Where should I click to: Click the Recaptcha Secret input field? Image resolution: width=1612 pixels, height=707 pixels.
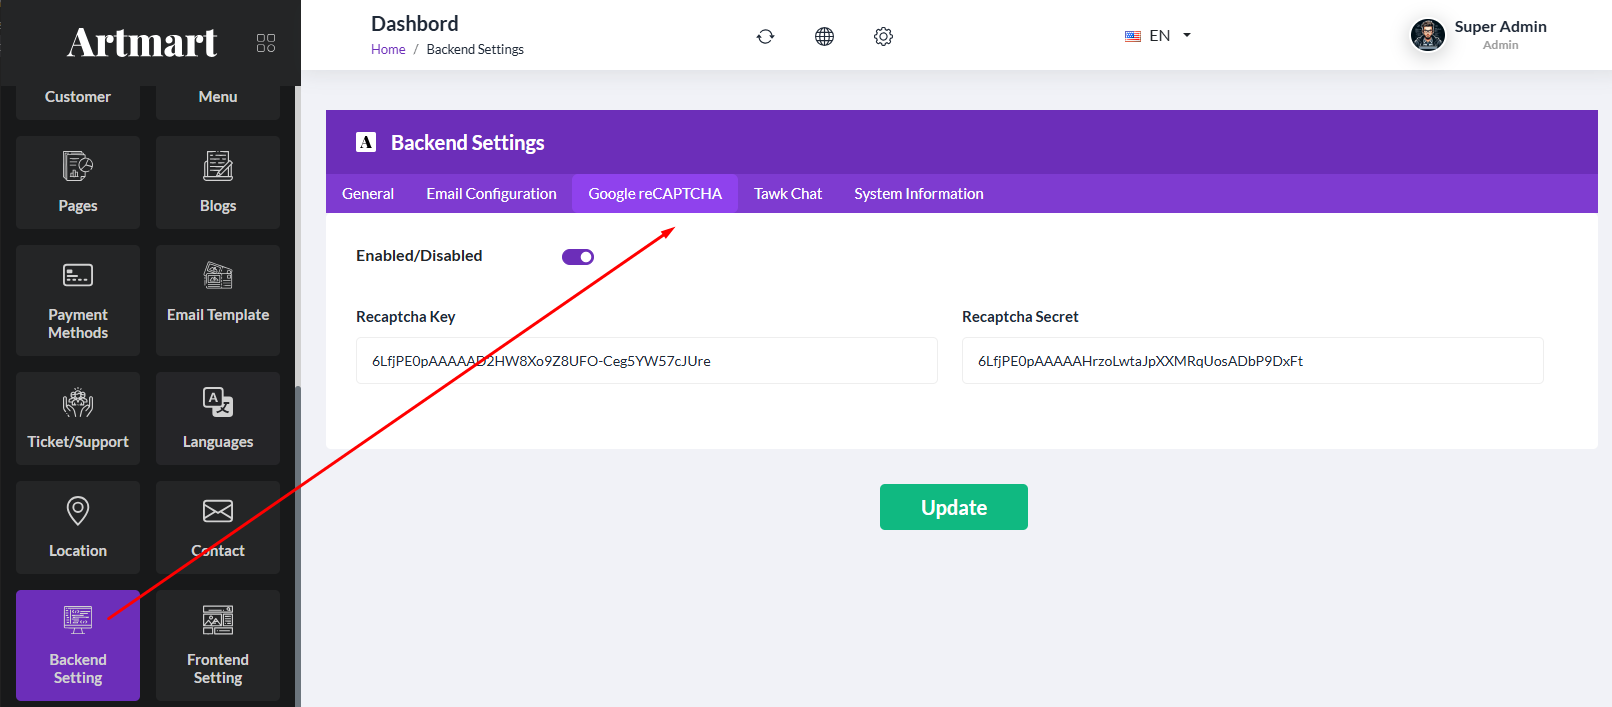point(1252,361)
